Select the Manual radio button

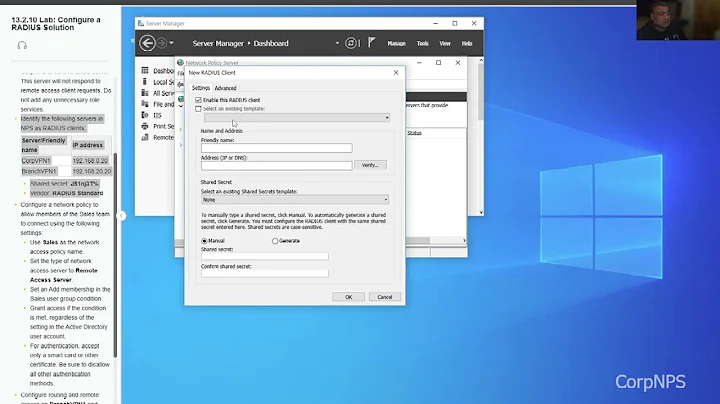pos(204,241)
